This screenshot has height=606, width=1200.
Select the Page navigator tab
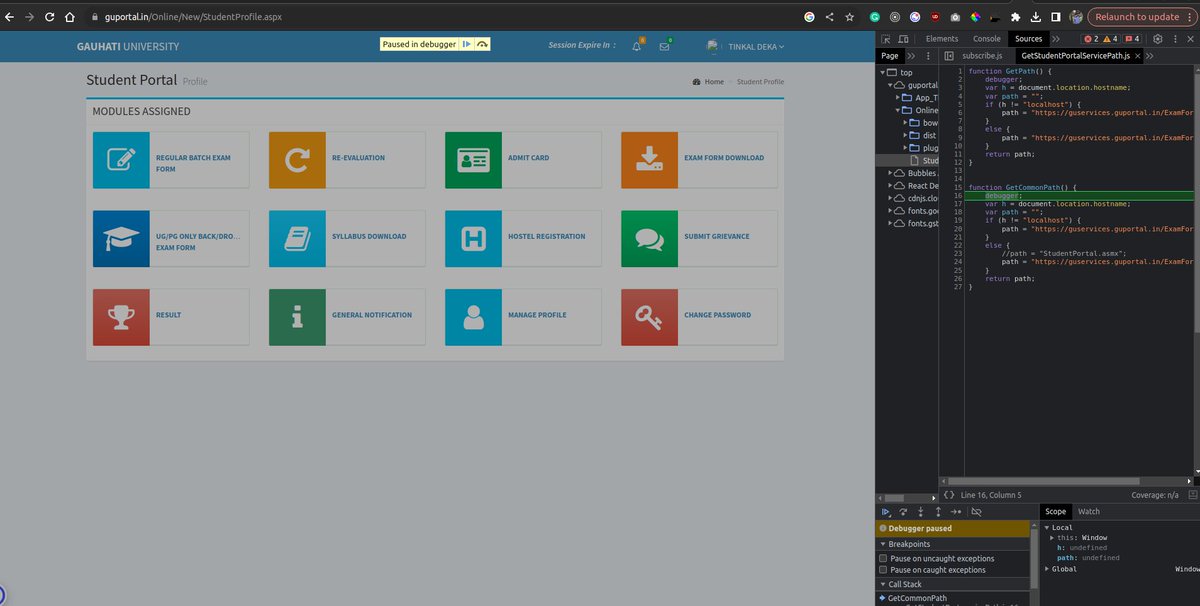[x=889, y=56]
